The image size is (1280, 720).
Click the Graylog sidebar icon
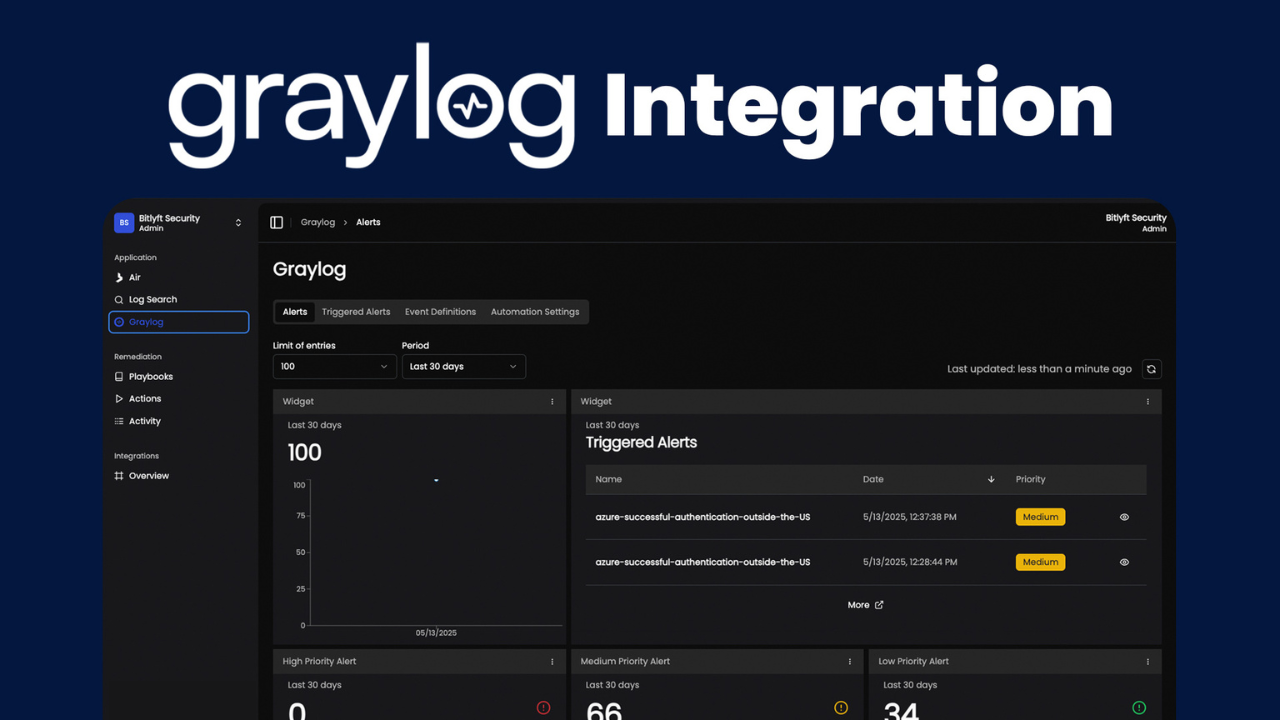point(119,322)
